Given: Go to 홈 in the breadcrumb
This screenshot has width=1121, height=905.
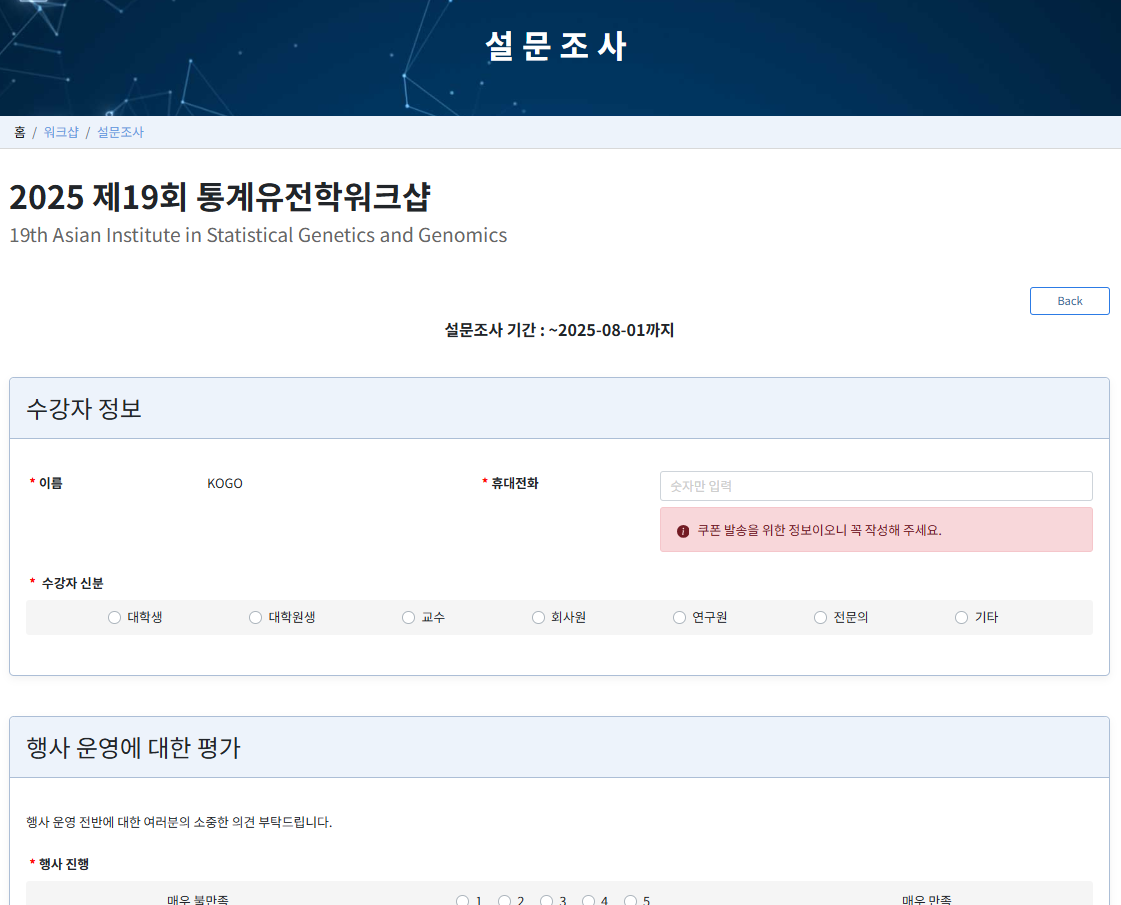Looking at the screenshot, I should tap(19, 132).
